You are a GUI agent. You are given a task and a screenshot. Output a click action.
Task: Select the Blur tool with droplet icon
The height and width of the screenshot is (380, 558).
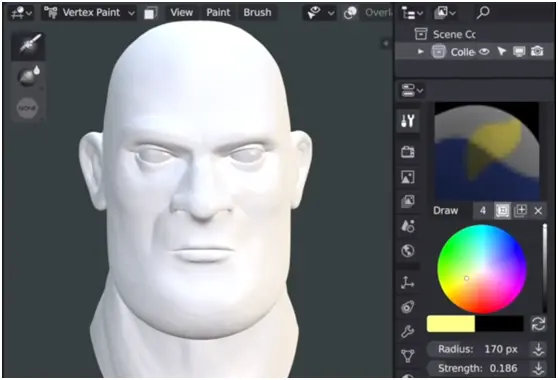28,76
